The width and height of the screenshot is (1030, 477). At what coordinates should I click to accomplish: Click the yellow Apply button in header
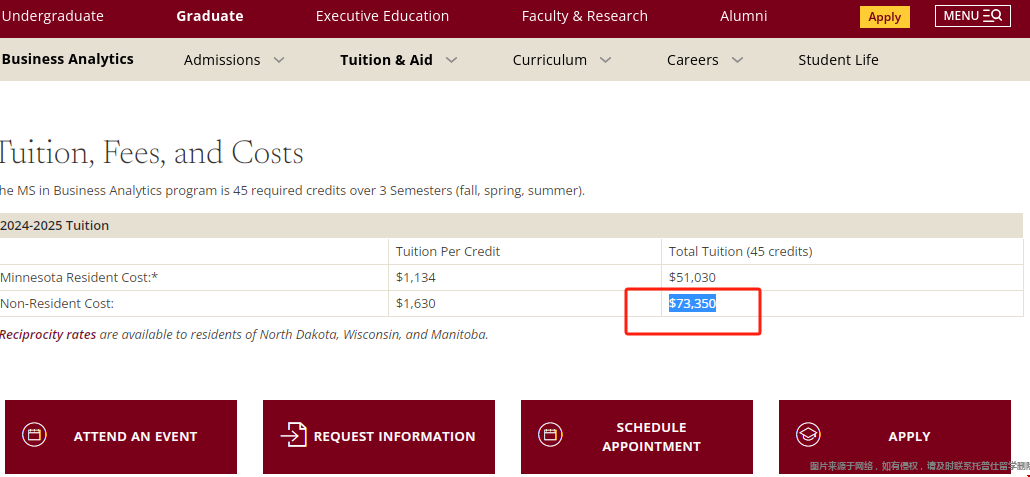coord(885,17)
